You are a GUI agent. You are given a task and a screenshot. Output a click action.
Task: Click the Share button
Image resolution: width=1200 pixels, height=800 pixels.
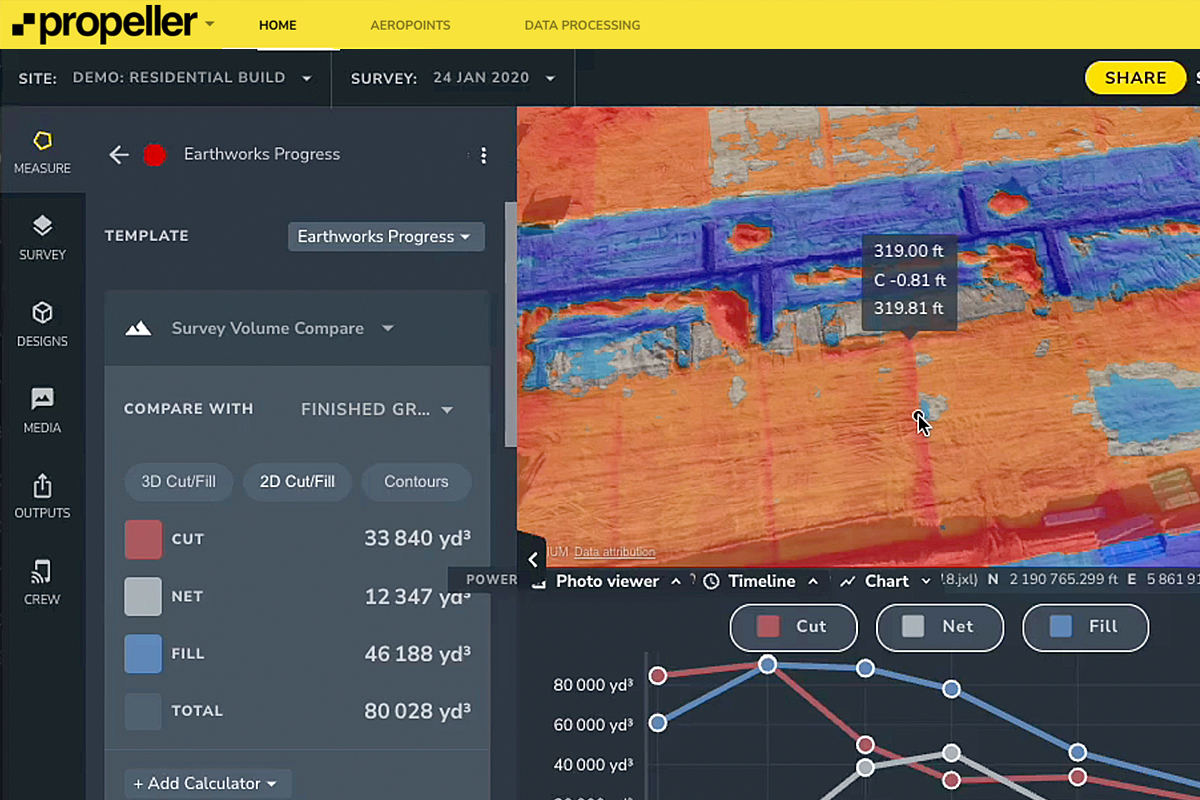tap(1135, 78)
